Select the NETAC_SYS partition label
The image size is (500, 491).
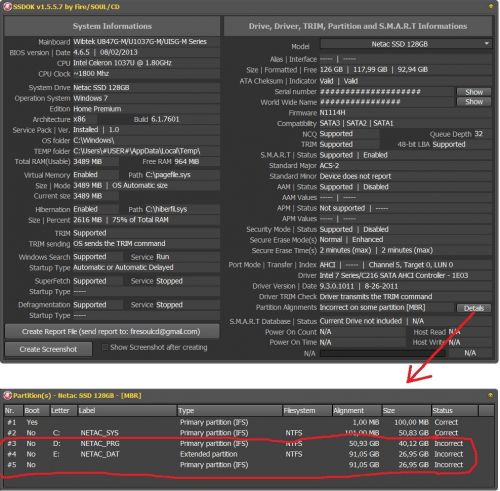pyautogui.click(x=99, y=433)
